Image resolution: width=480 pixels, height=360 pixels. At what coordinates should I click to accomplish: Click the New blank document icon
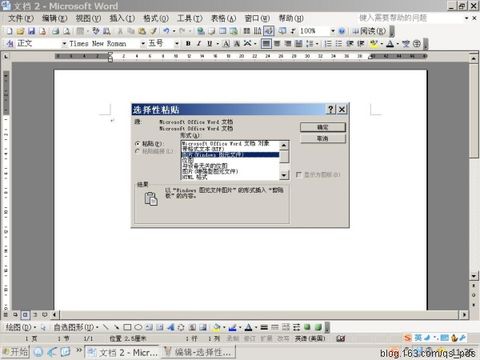[10, 31]
